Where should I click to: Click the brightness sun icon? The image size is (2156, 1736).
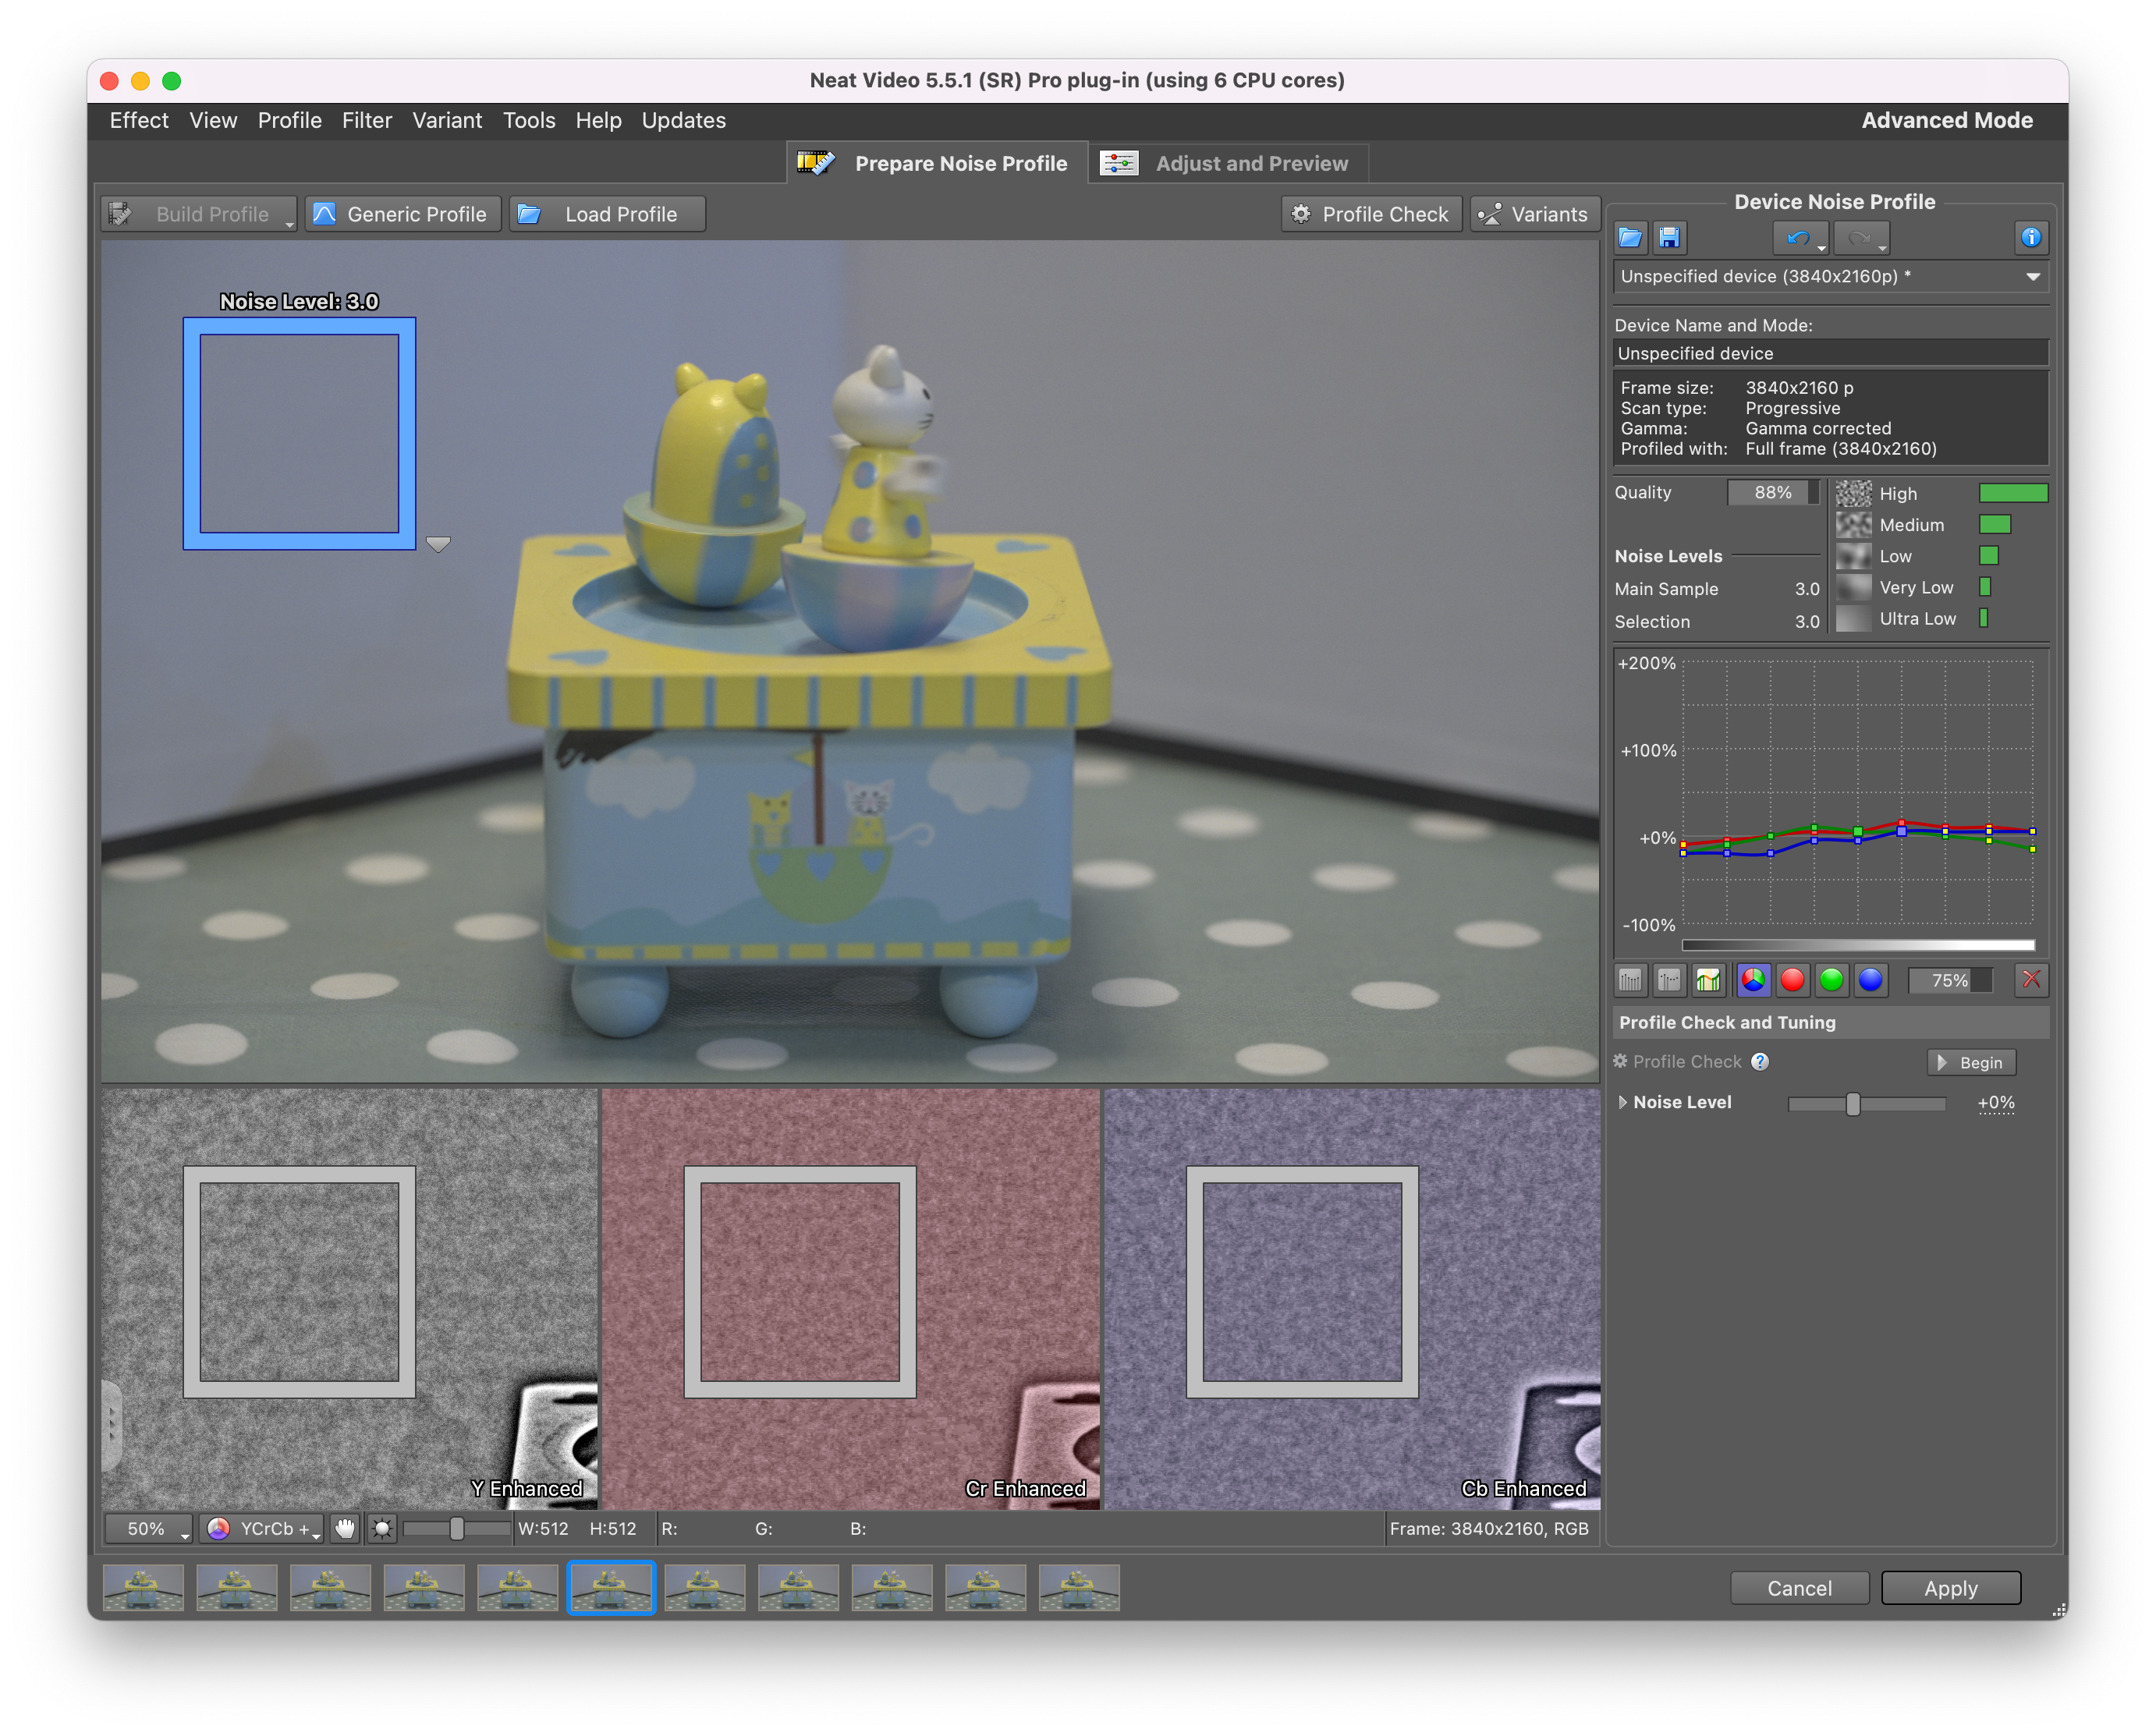(382, 1528)
